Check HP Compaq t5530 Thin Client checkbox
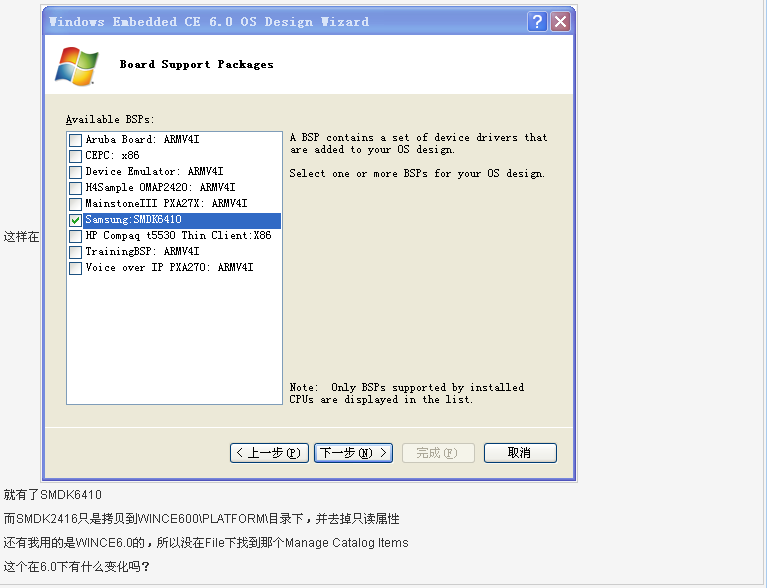This screenshot has width=767, height=588. pyautogui.click(x=75, y=236)
